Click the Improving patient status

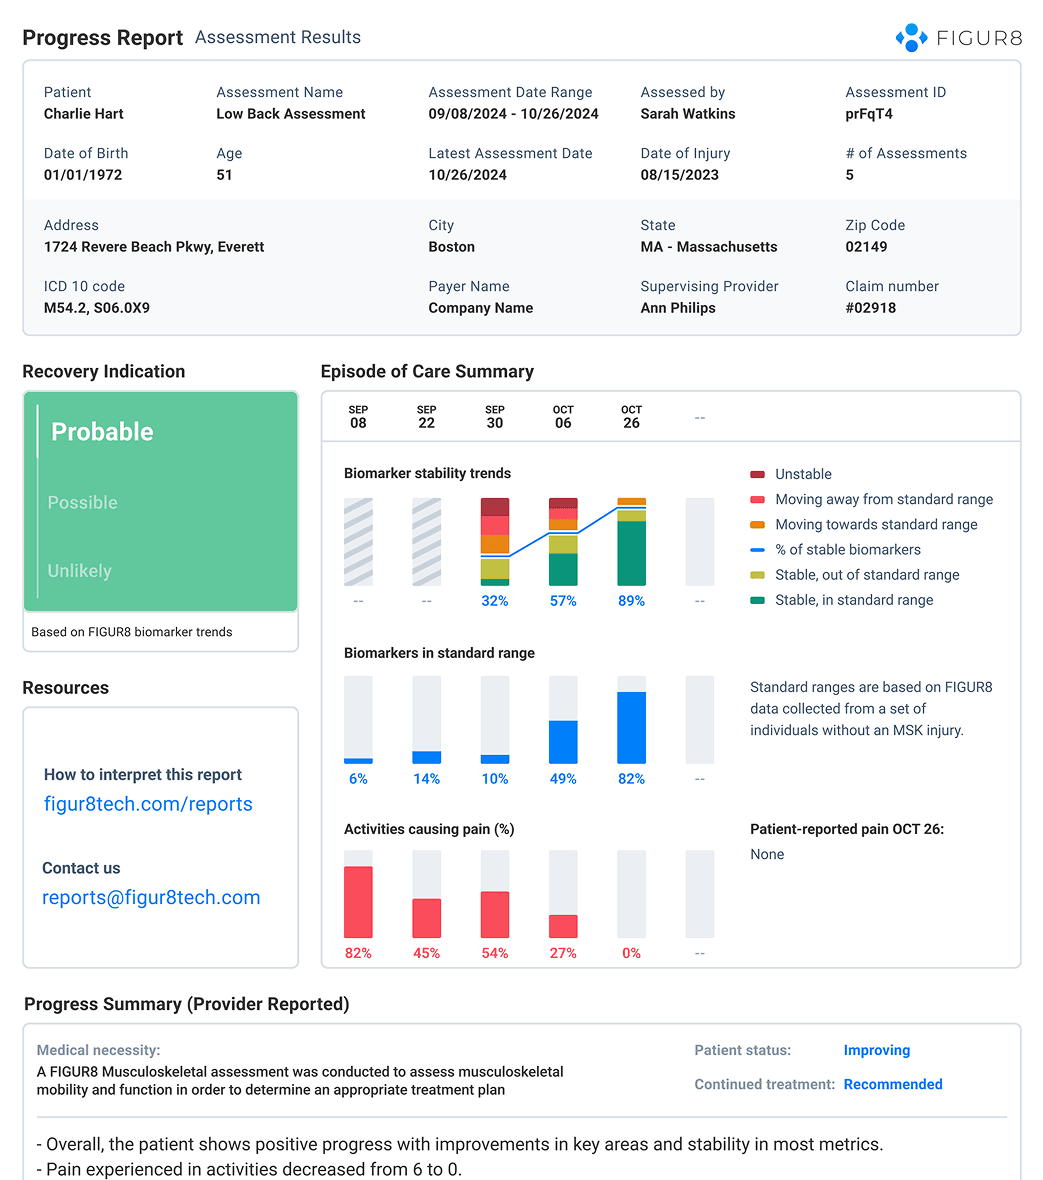point(876,1050)
